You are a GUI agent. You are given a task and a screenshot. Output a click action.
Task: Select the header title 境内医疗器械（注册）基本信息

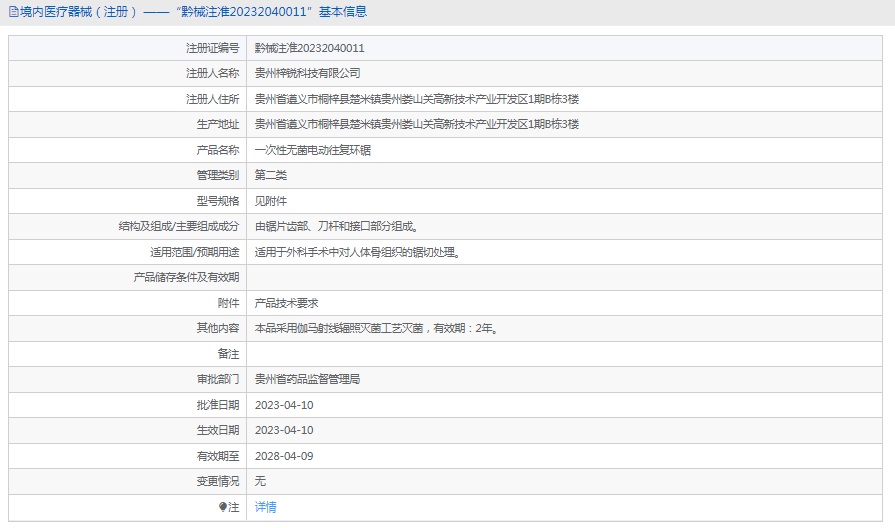[x=193, y=12]
